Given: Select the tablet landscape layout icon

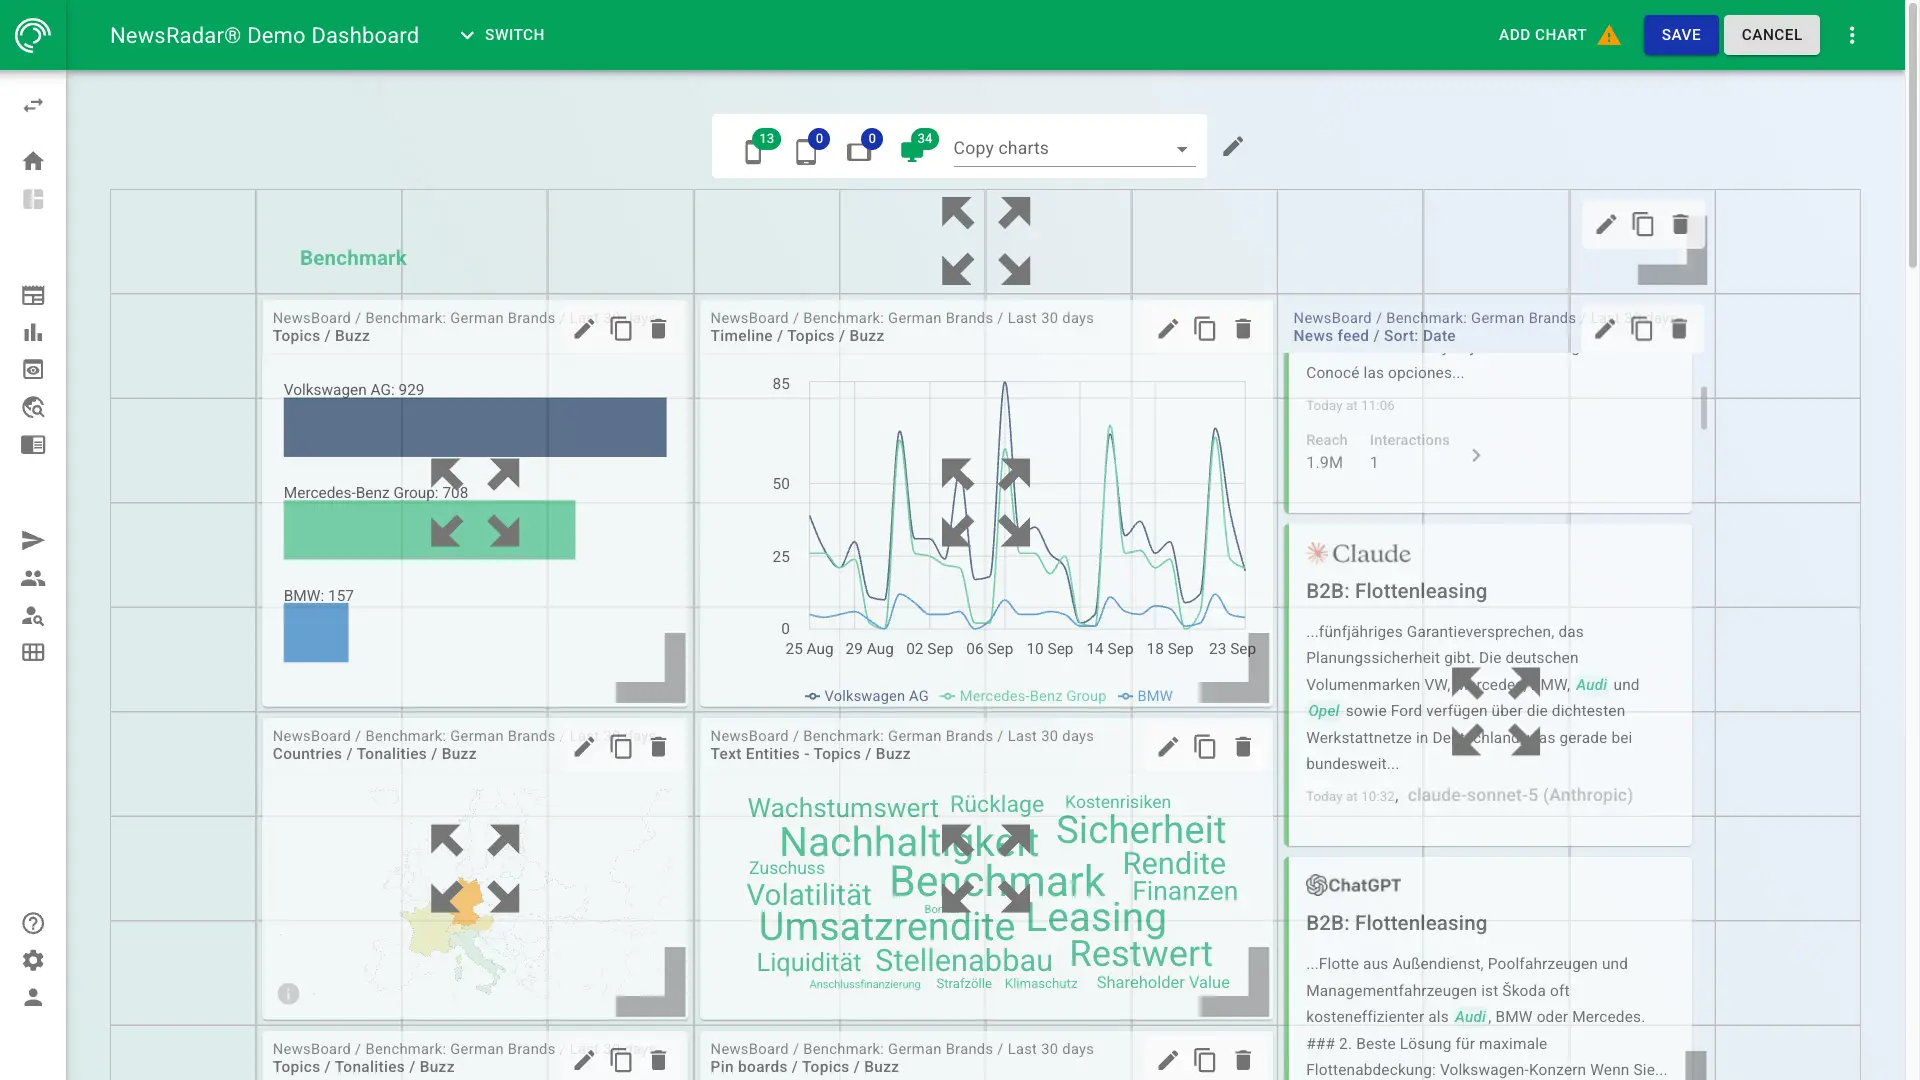Looking at the screenshot, I should pyautogui.click(x=859, y=151).
